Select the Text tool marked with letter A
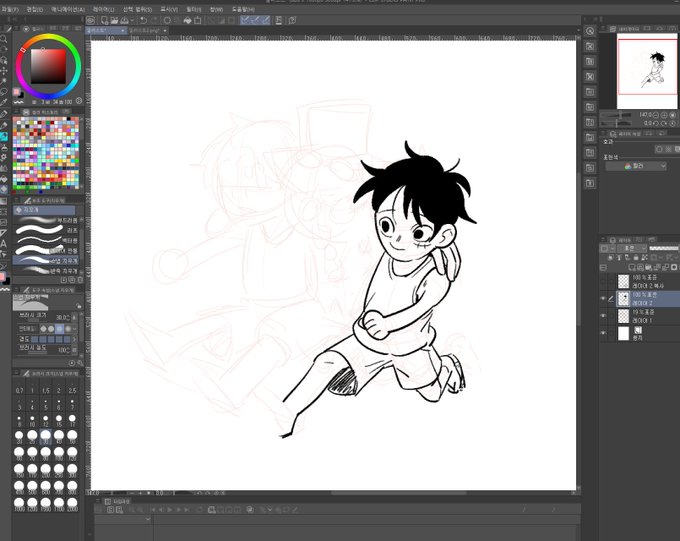Screen dimensions: 680x541 click(4, 244)
